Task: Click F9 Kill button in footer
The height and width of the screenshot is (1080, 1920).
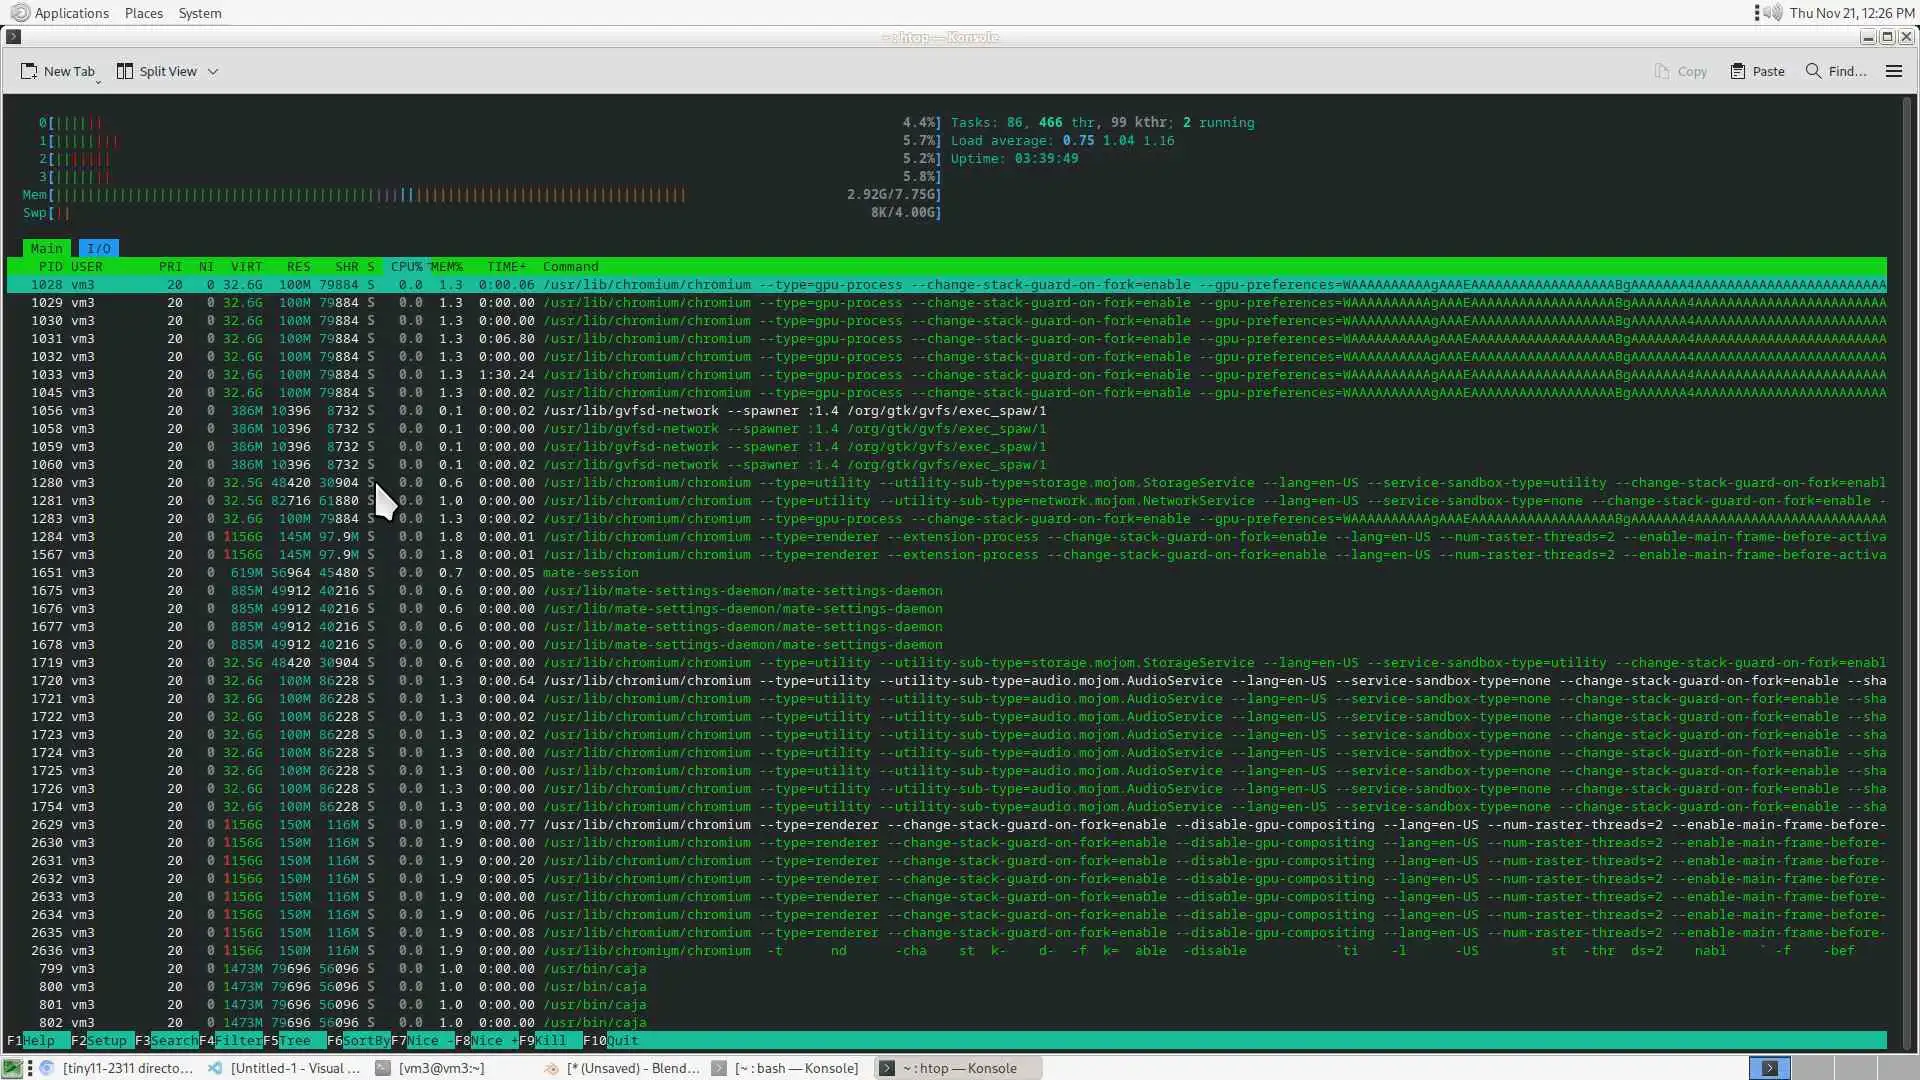Action: click(x=550, y=1041)
